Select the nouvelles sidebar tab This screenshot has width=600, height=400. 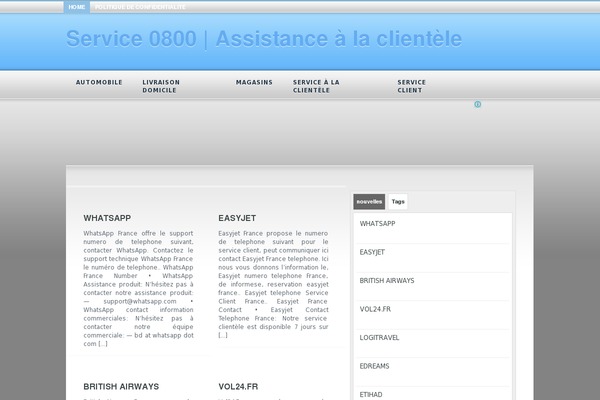pos(369,202)
